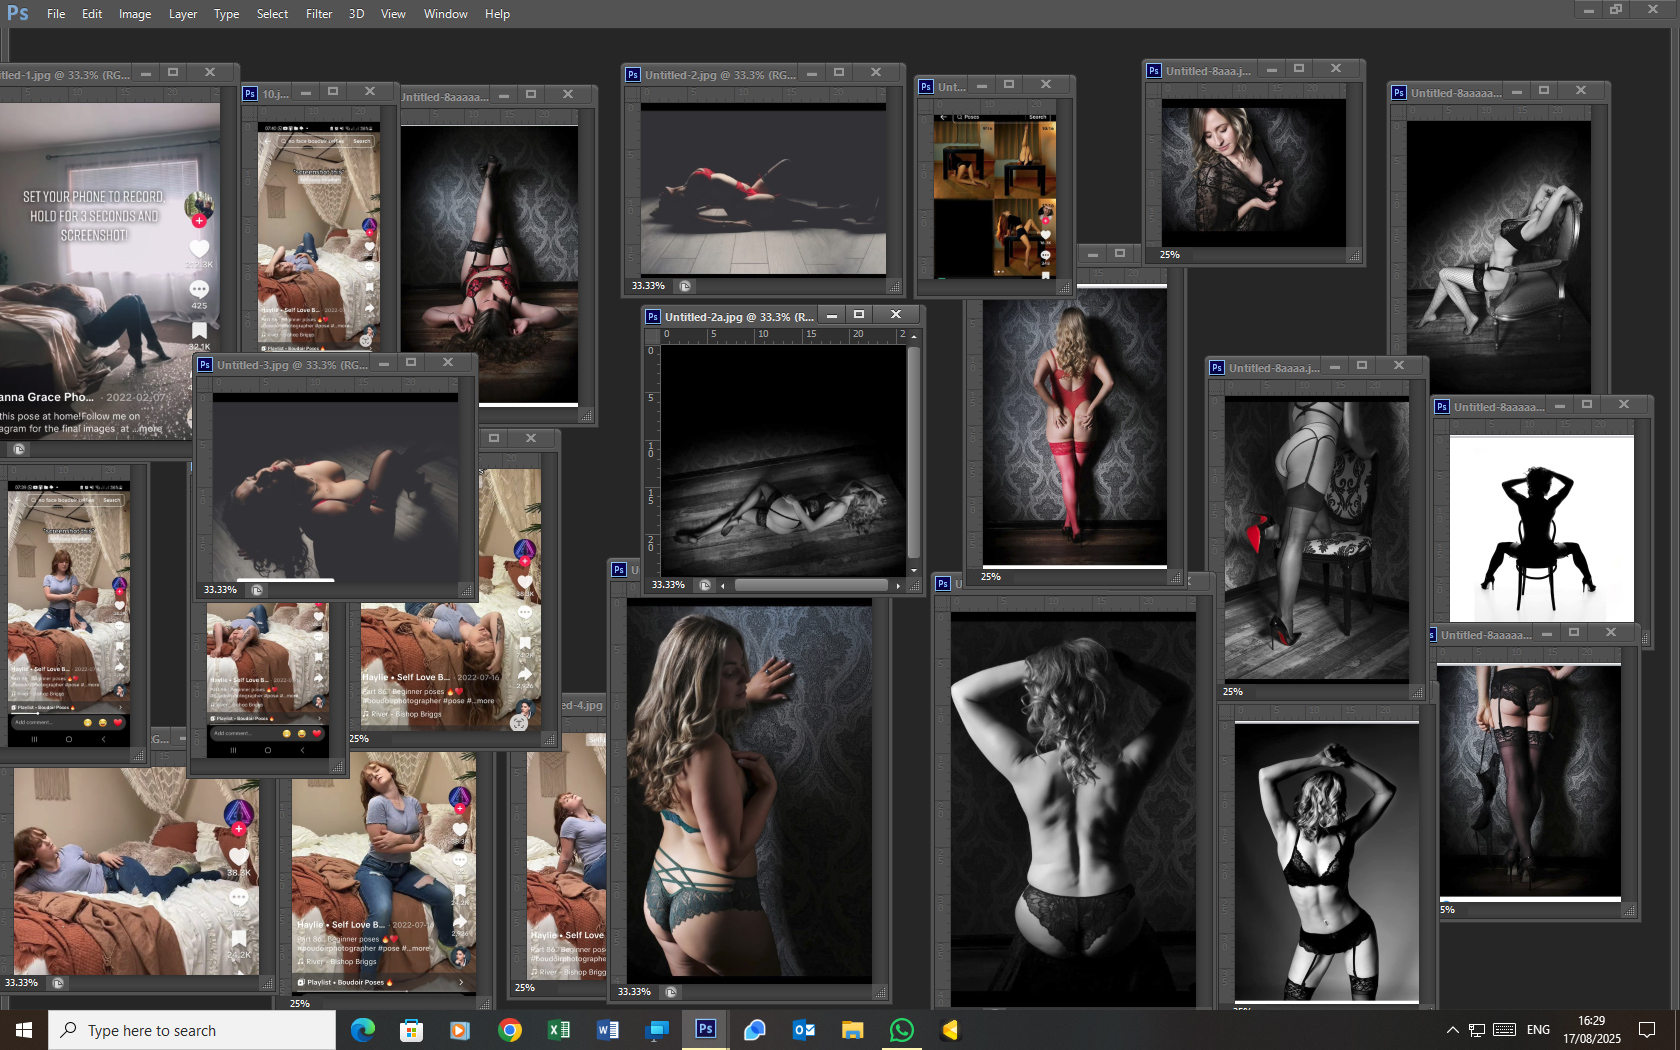Image resolution: width=1680 pixels, height=1050 pixels.
Task: Click the ENG language indicator
Action: click(x=1538, y=1030)
